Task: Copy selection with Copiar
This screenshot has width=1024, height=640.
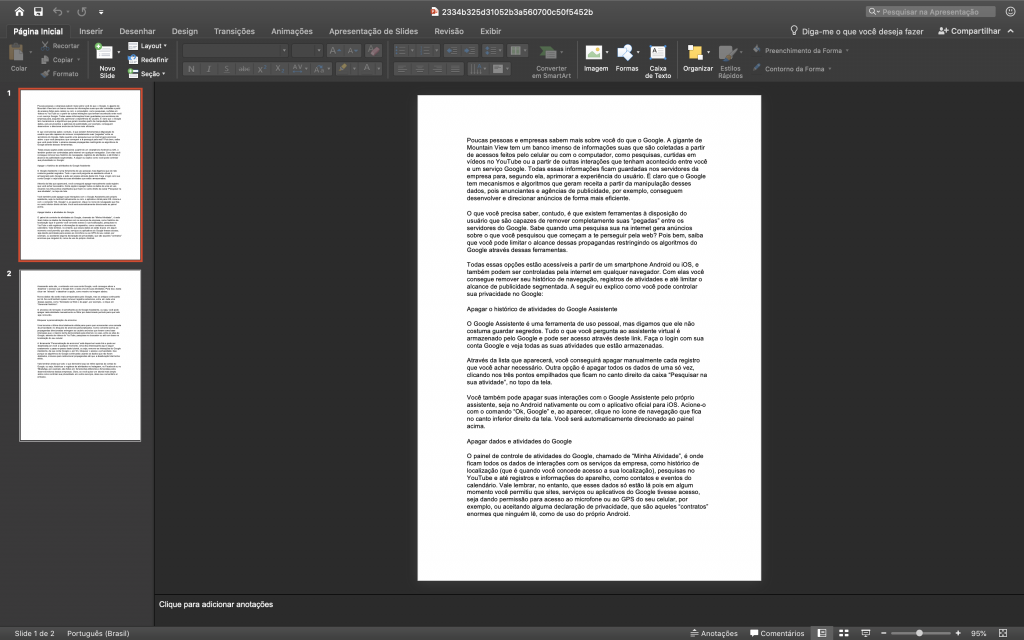Action: (x=57, y=59)
